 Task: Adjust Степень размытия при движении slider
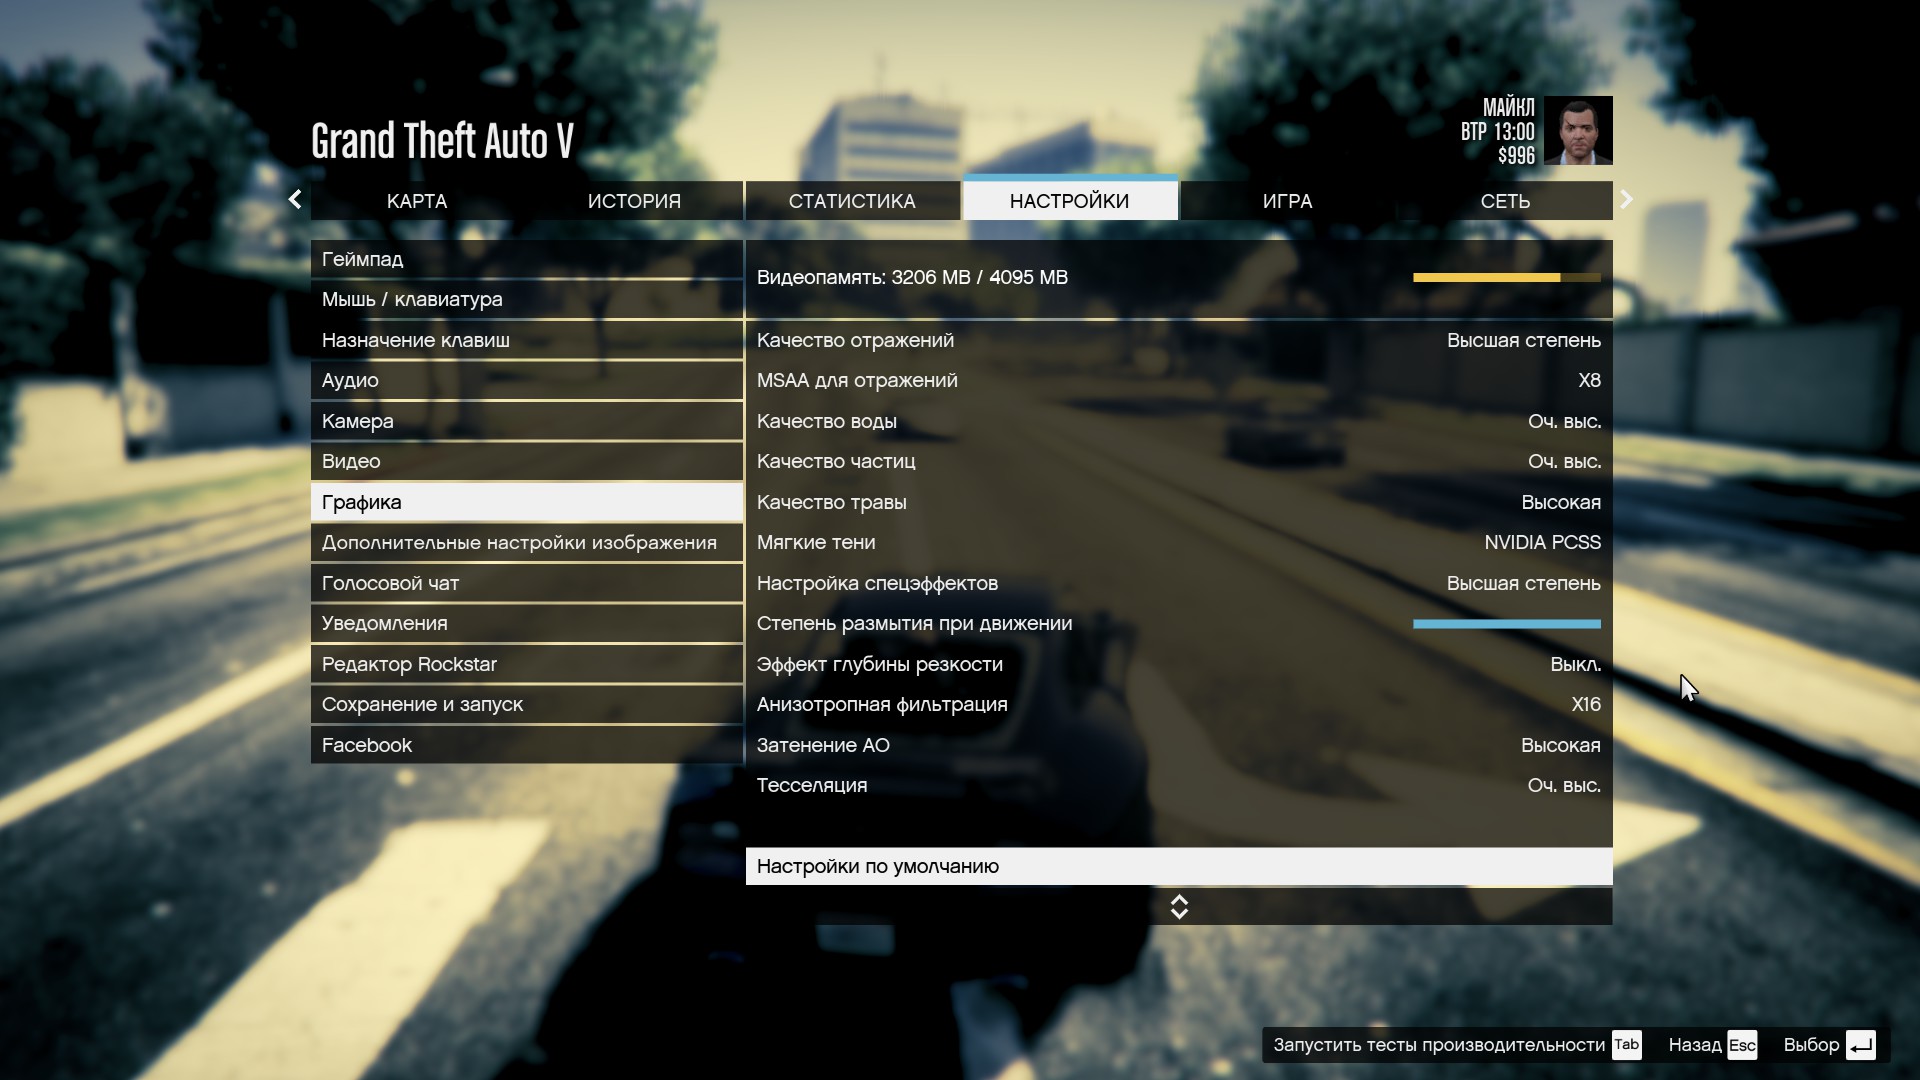point(1506,624)
